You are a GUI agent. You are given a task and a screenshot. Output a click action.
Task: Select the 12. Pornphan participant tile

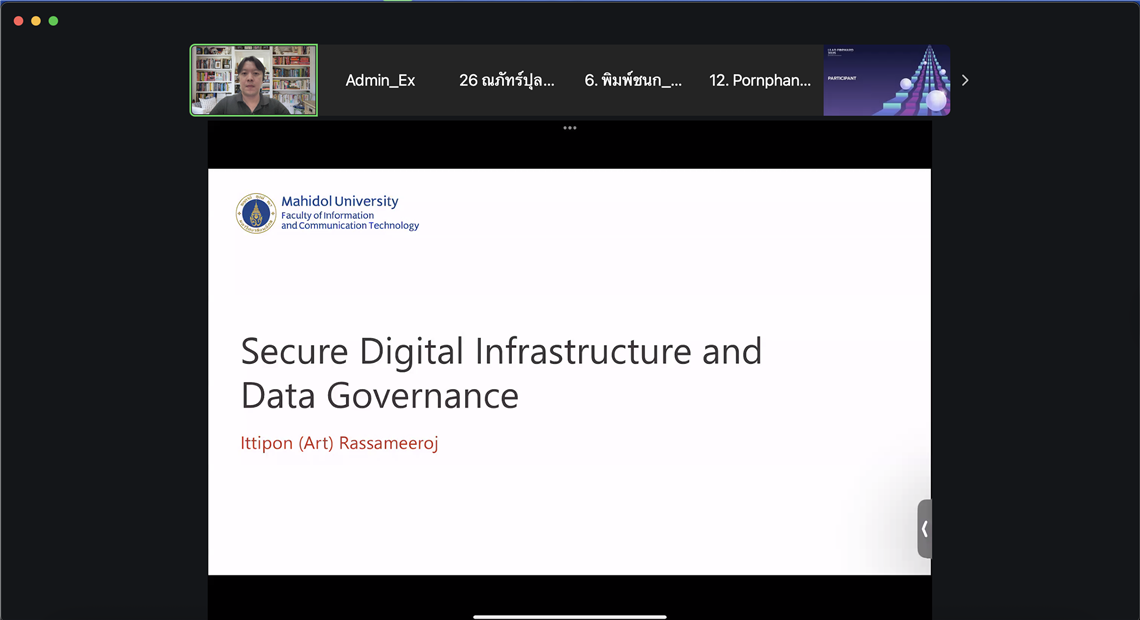[760, 80]
